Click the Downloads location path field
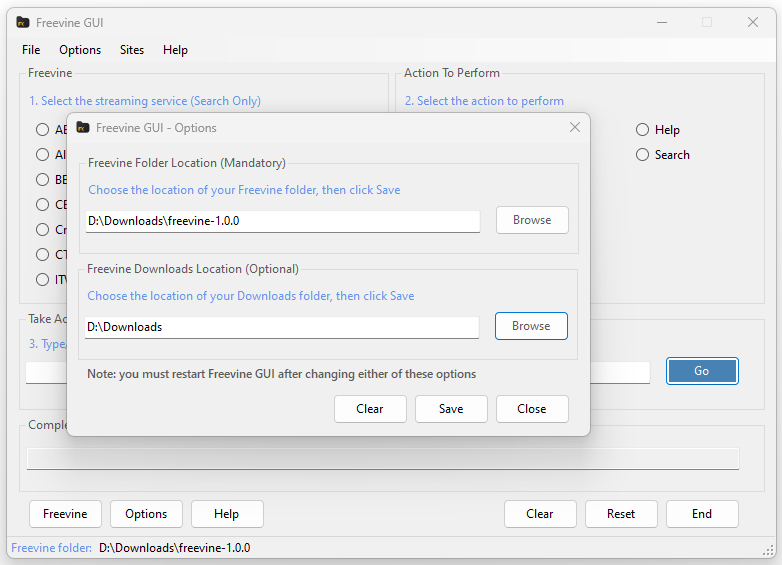Image resolution: width=782 pixels, height=565 pixels. 282,327
